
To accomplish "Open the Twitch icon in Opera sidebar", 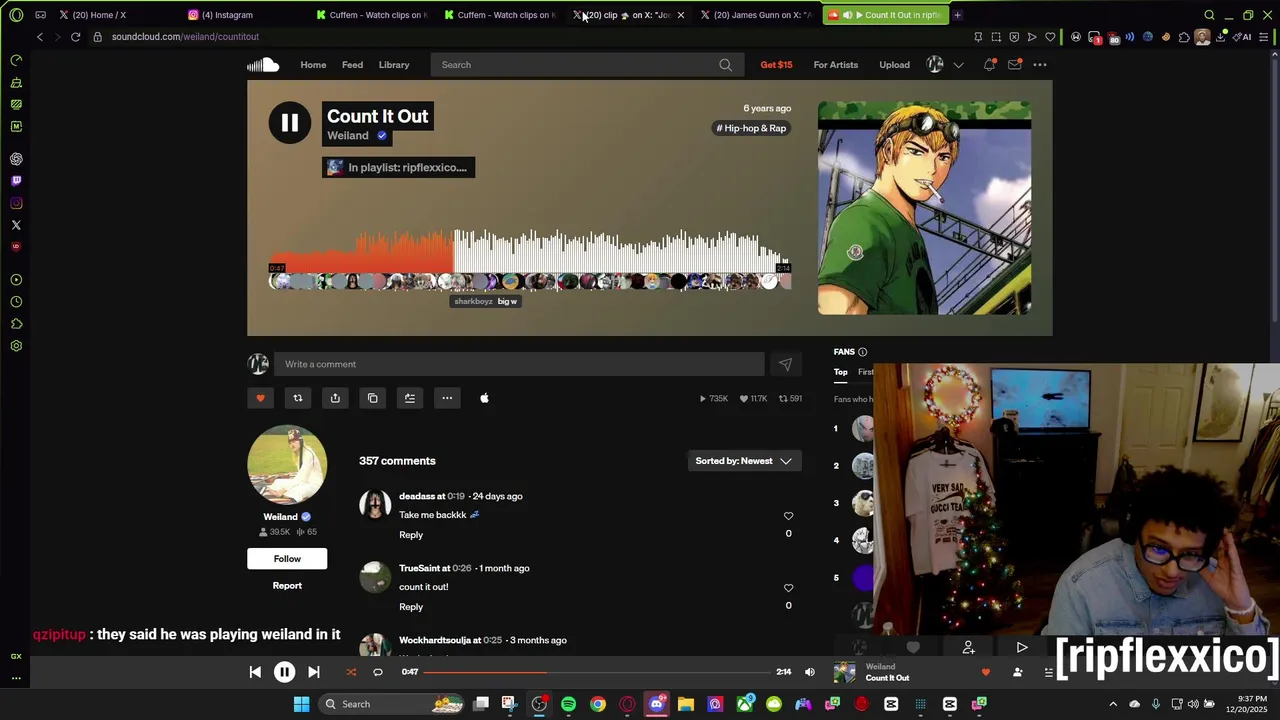I will pyautogui.click(x=16, y=181).
